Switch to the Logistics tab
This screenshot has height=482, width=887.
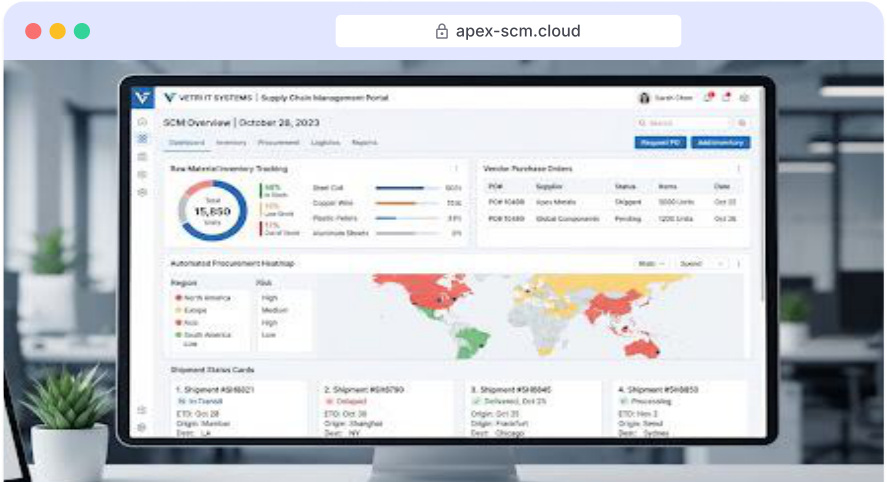pyautogui.click(x=325, y=143)
